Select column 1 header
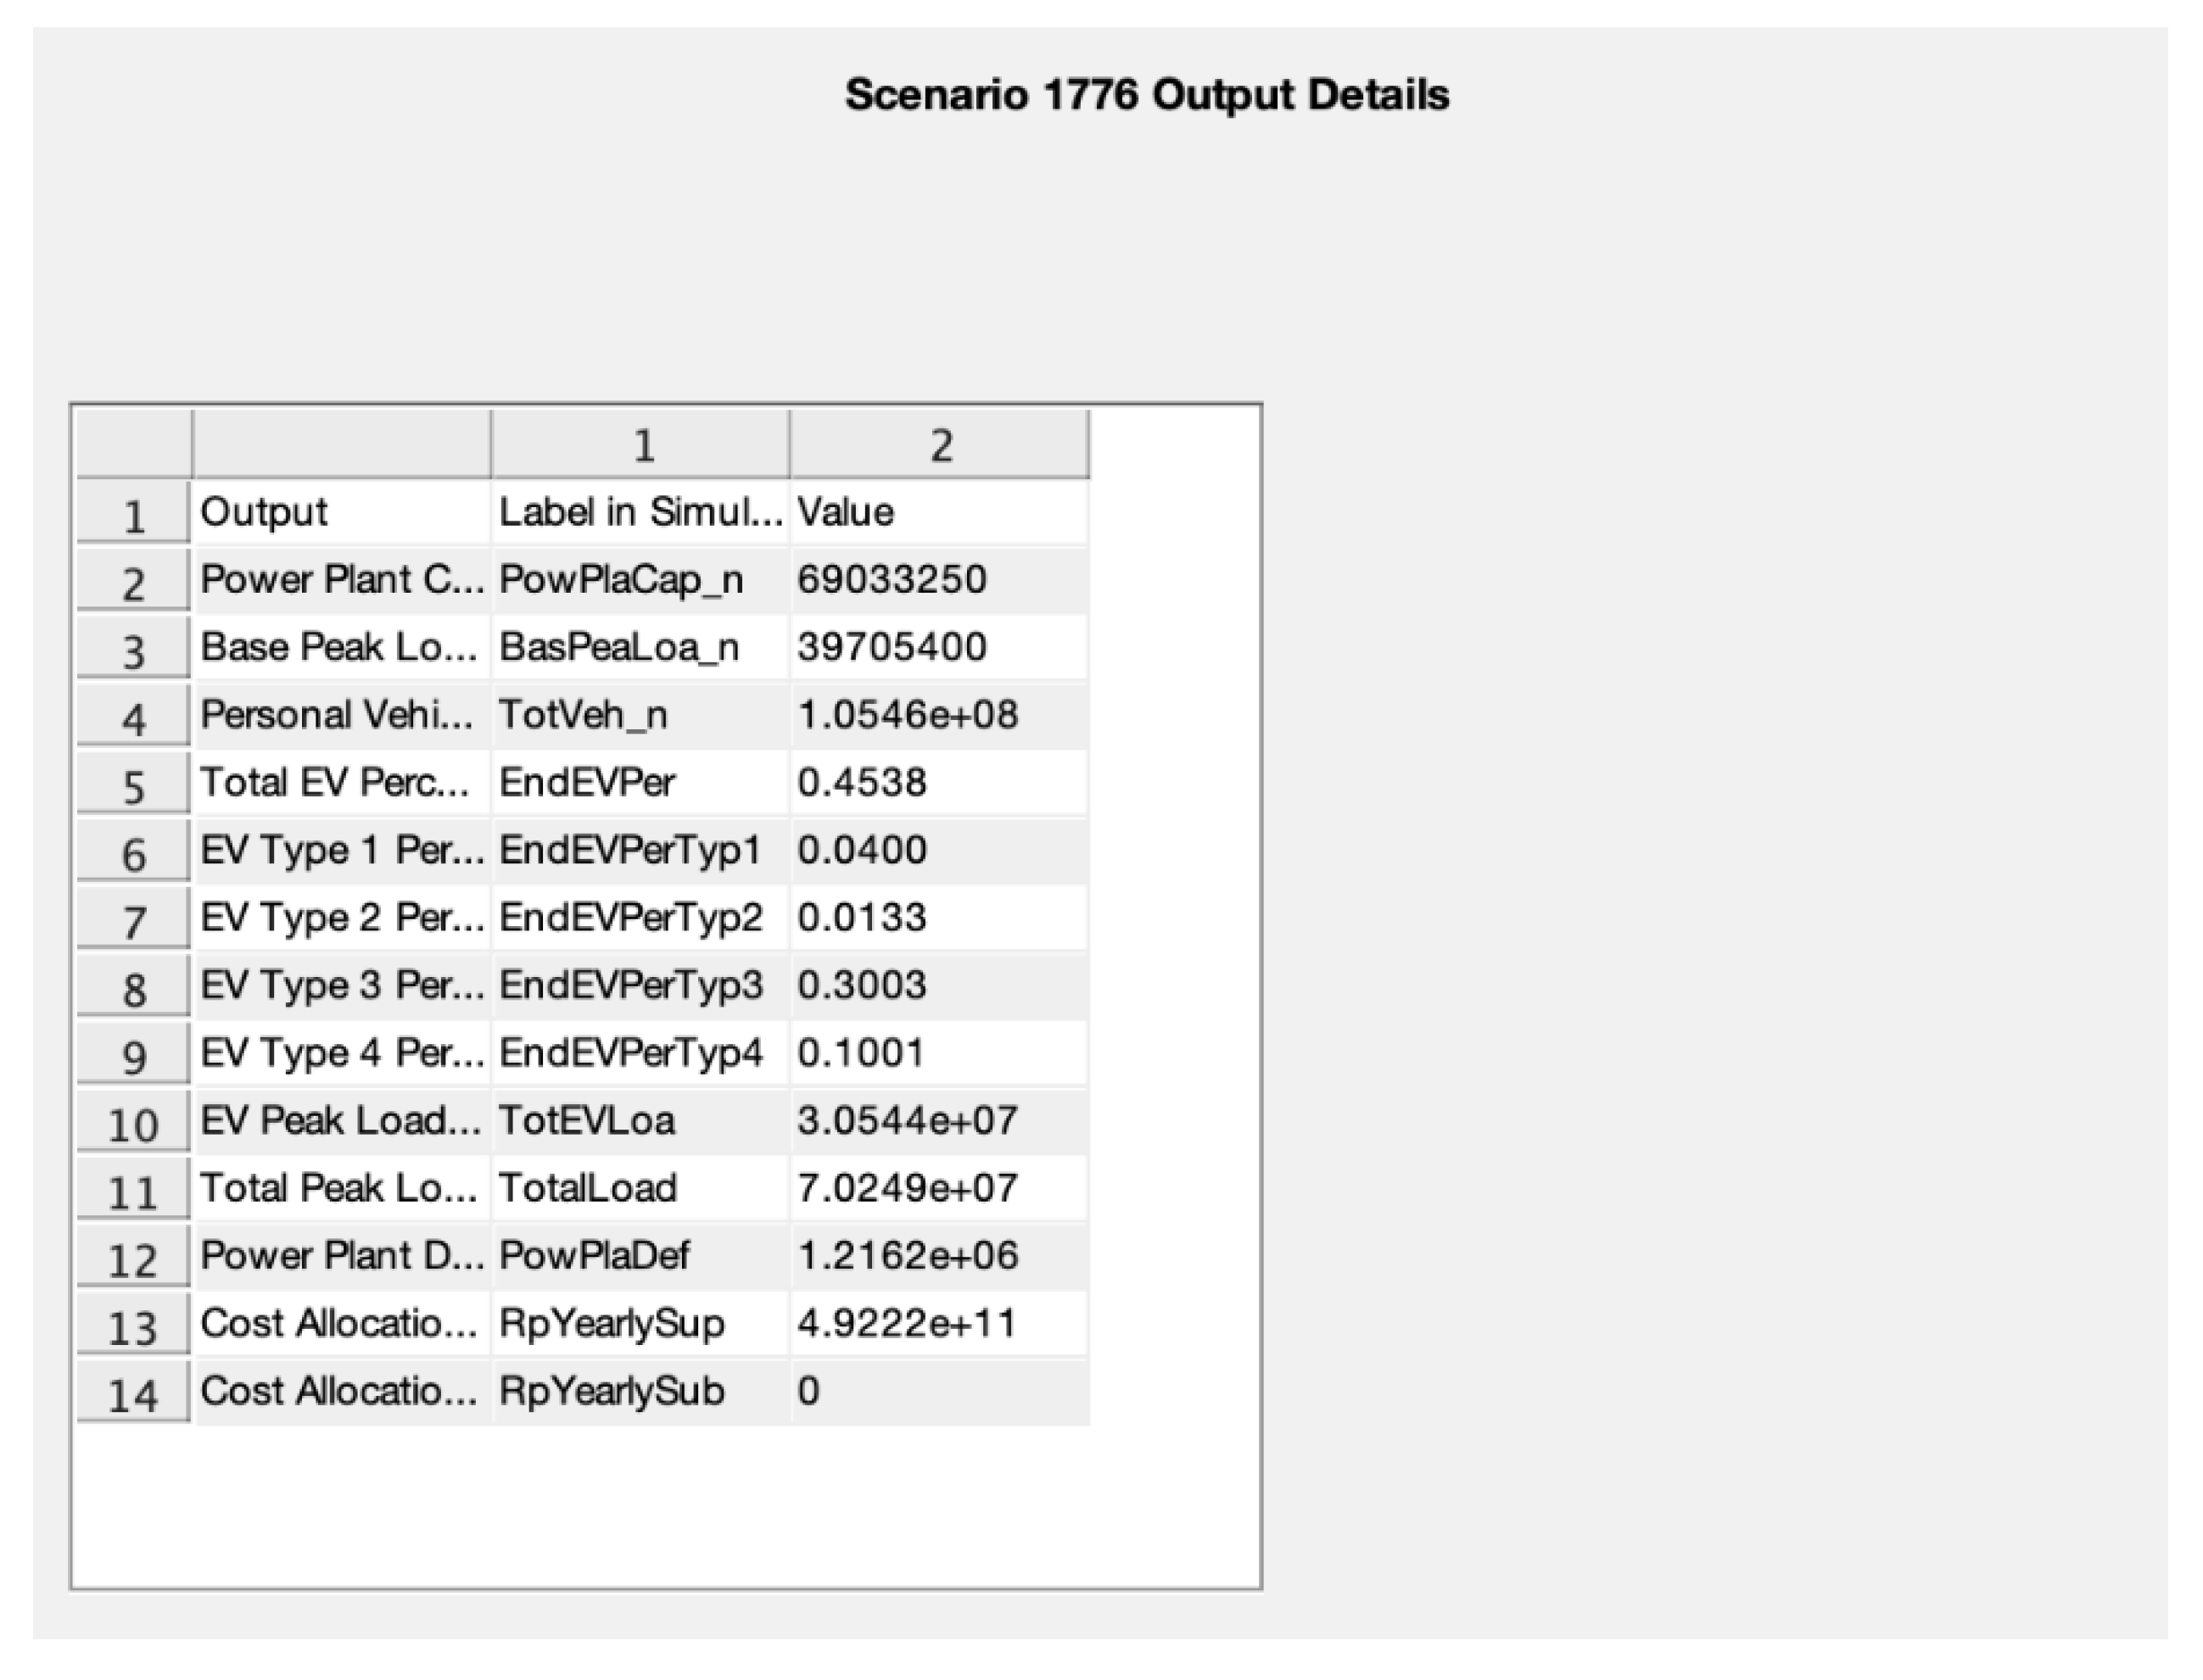2203x1680 pixels. 642,445
